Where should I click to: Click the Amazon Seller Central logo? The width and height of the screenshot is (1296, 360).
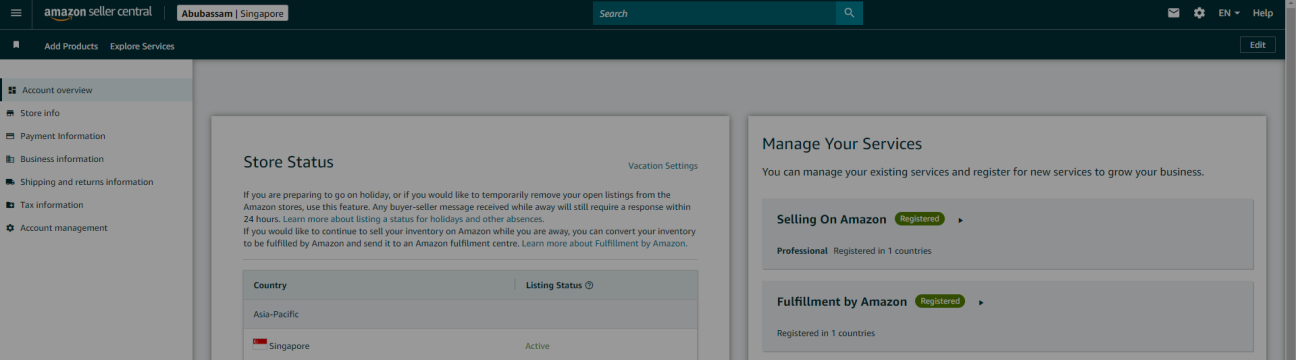[x=98, y=13]
